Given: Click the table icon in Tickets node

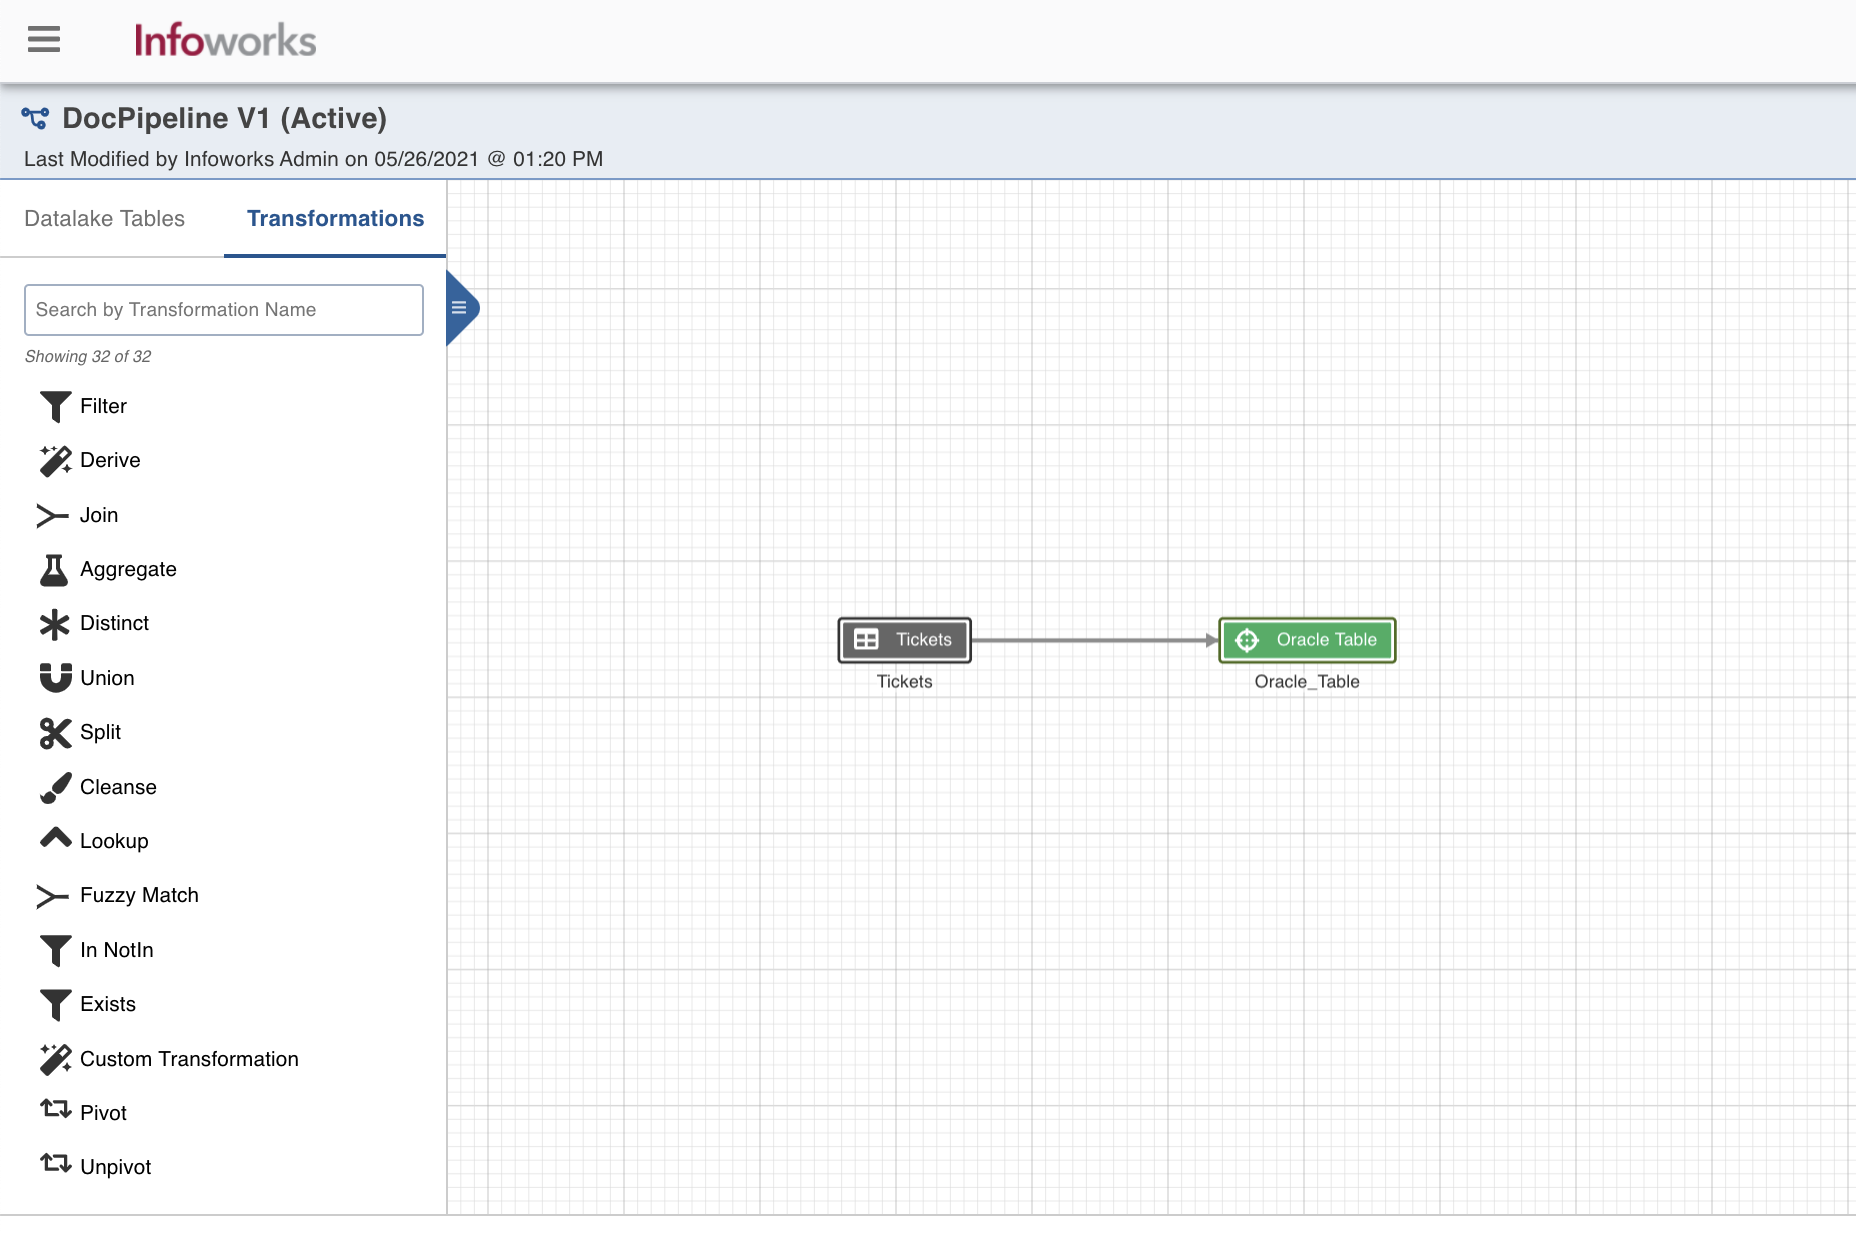Looking at the screenshot, I should [866, 640].
